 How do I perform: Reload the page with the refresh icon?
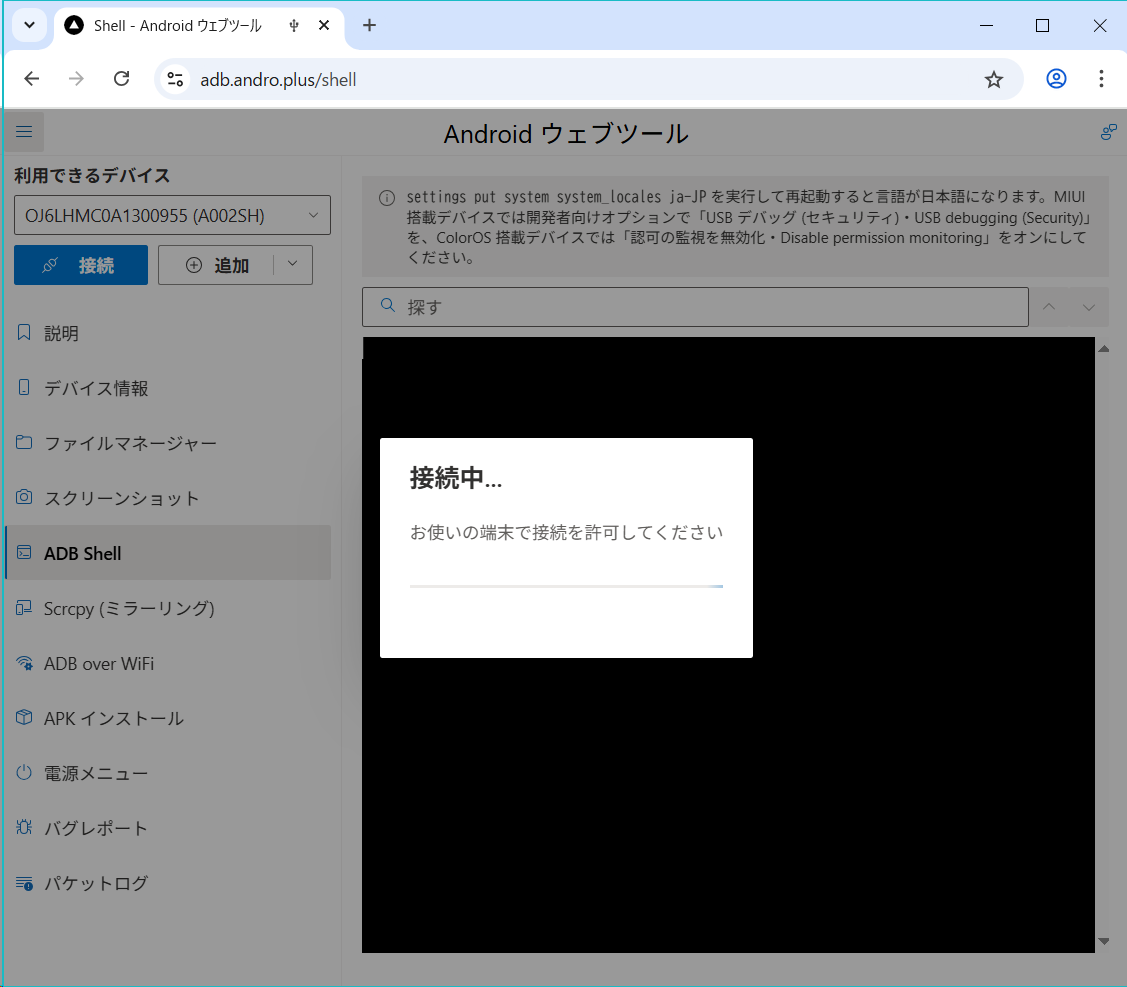coord(121,79)
